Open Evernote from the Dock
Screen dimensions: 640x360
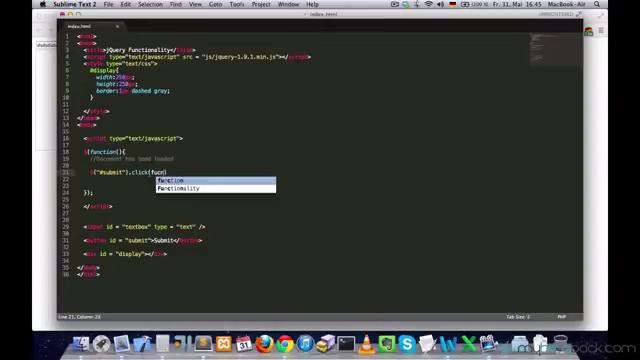tap(387, 344)
